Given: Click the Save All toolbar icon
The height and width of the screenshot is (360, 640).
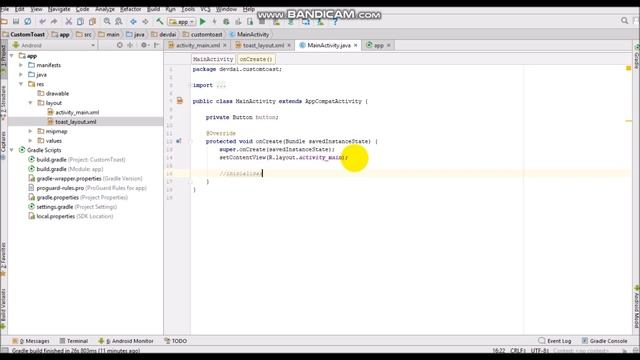Looking at the screenshot, I should (x=16, y=21).
